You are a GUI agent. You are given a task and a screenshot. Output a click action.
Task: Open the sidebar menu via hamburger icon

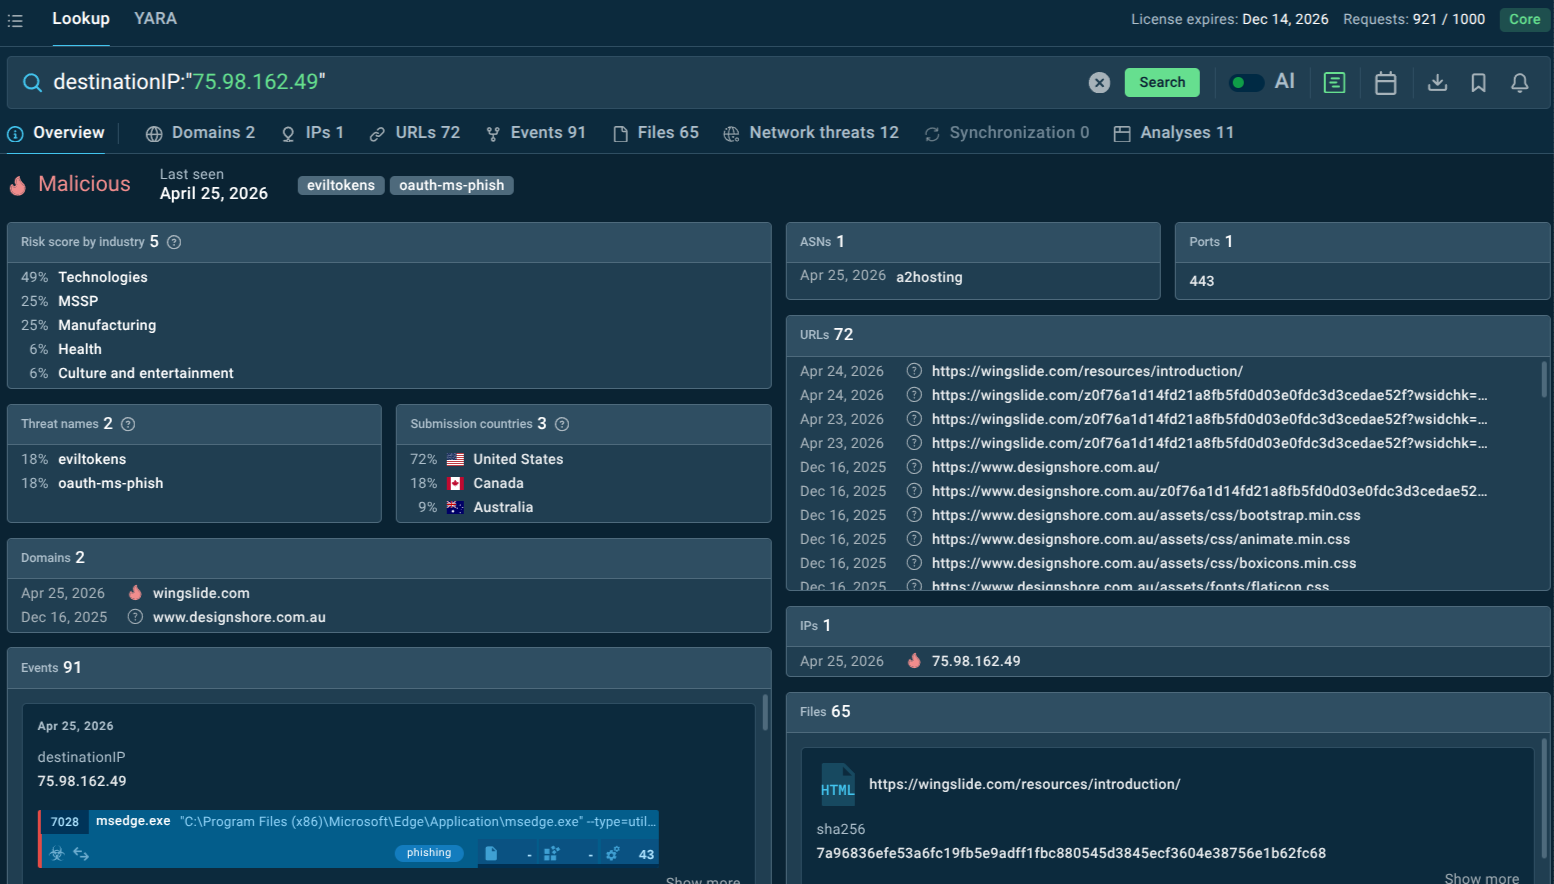tap(15, 19)
